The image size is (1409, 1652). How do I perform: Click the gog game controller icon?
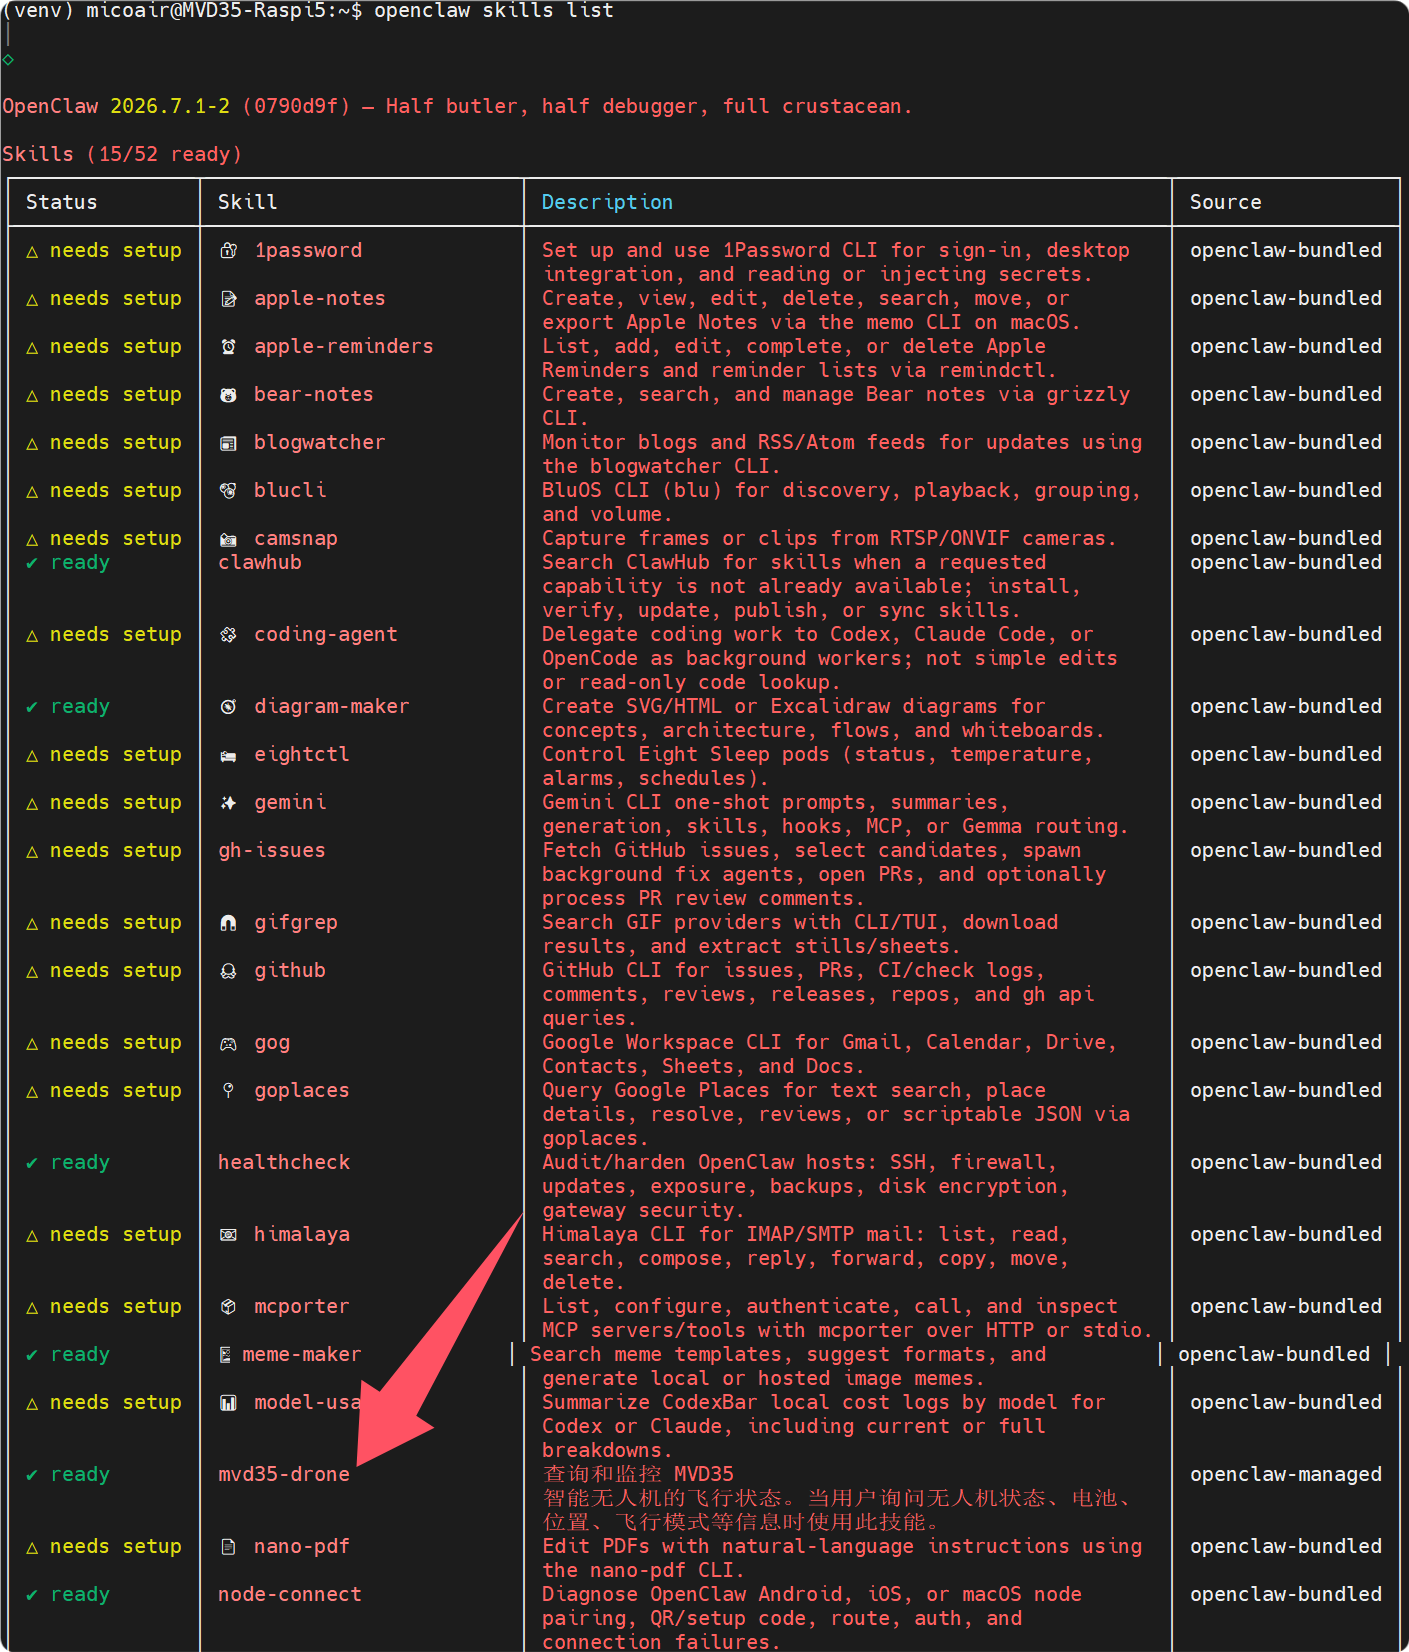click(x=228, y=1043)
